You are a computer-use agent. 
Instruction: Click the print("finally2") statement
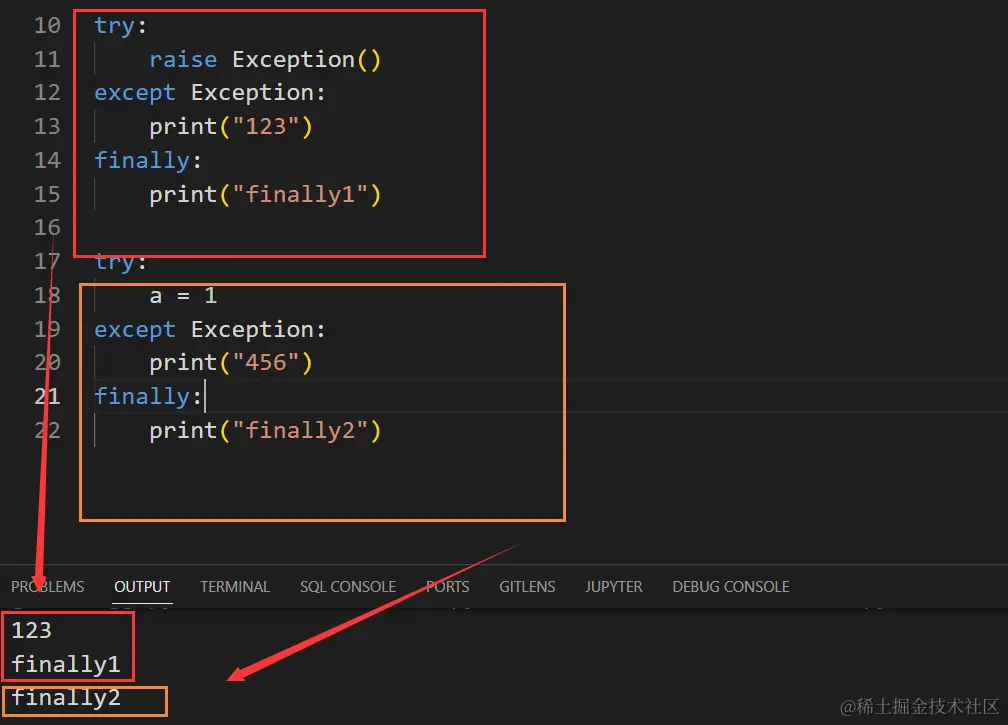pyautogui.click(x=265, y=431)
